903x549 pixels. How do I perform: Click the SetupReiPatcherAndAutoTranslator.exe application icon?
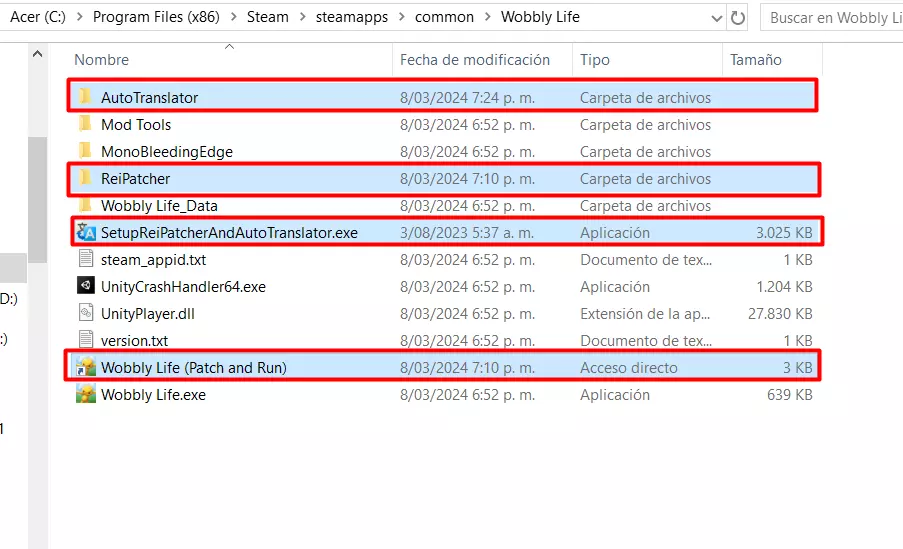click(x=86, y=232)
